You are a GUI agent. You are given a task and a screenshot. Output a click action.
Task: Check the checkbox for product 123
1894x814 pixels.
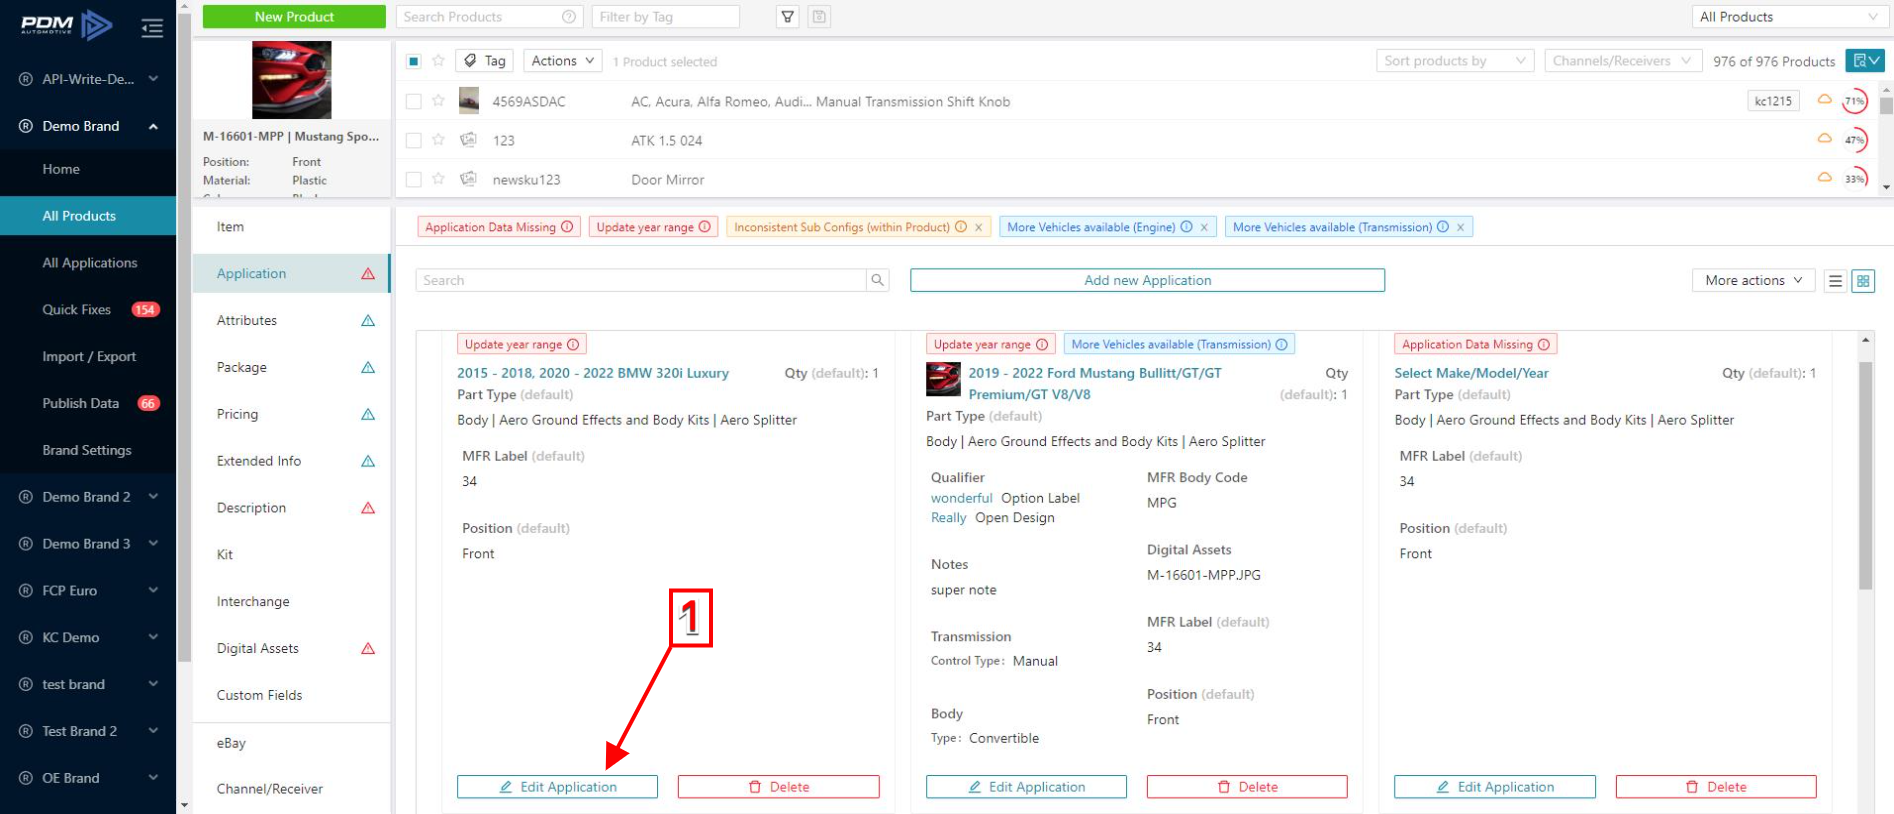pos(413,140)
